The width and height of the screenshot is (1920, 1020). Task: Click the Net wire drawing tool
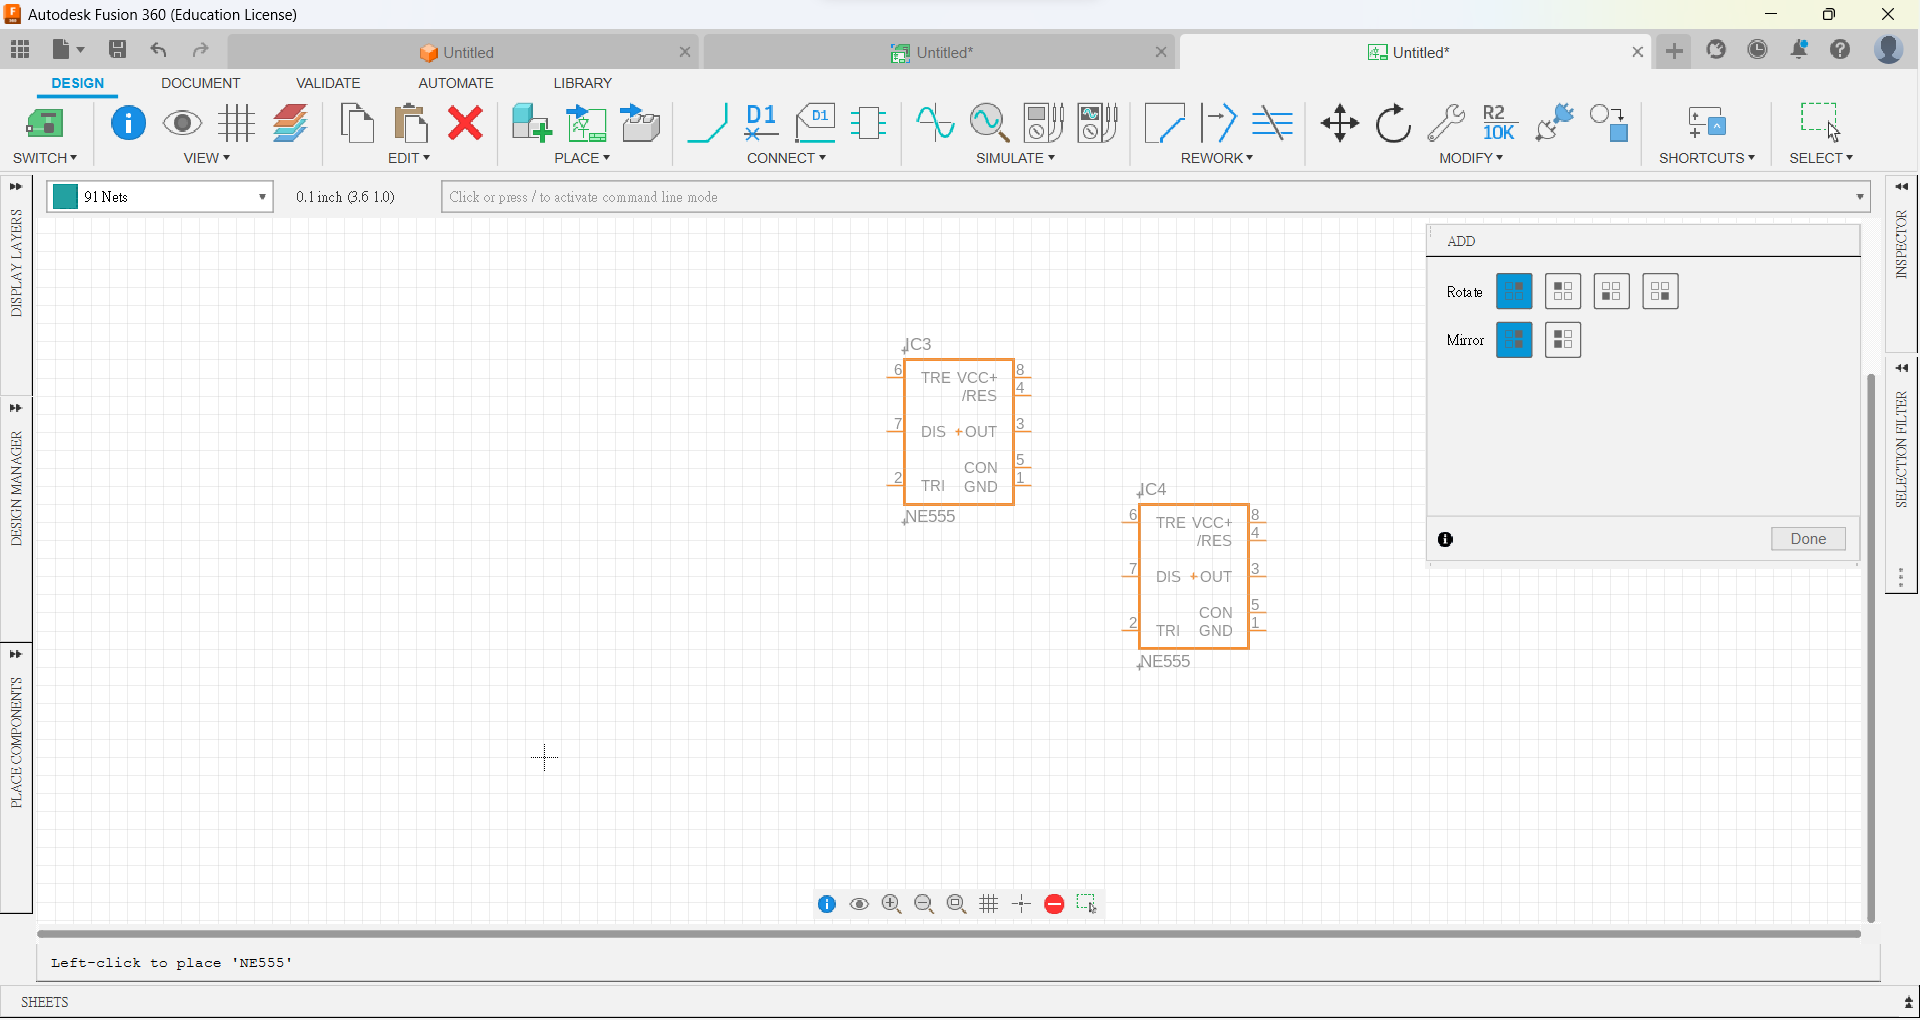pos(707,124)
